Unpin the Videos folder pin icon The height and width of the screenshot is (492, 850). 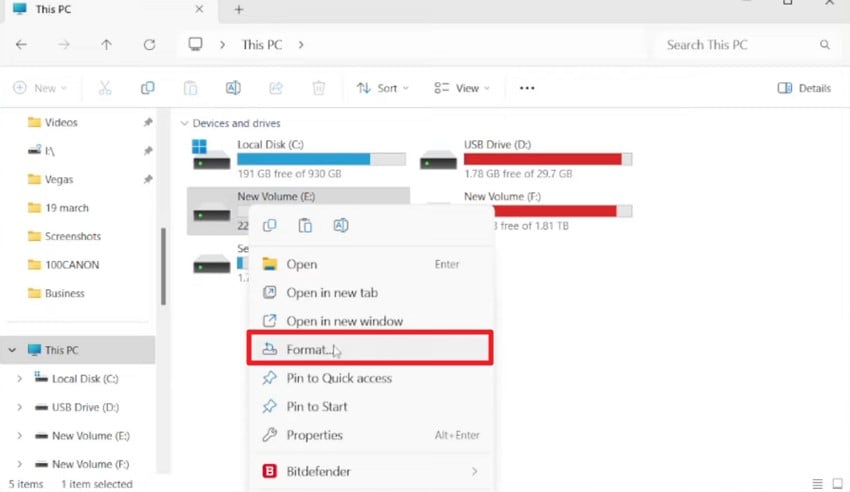click(x=147, y=122)
